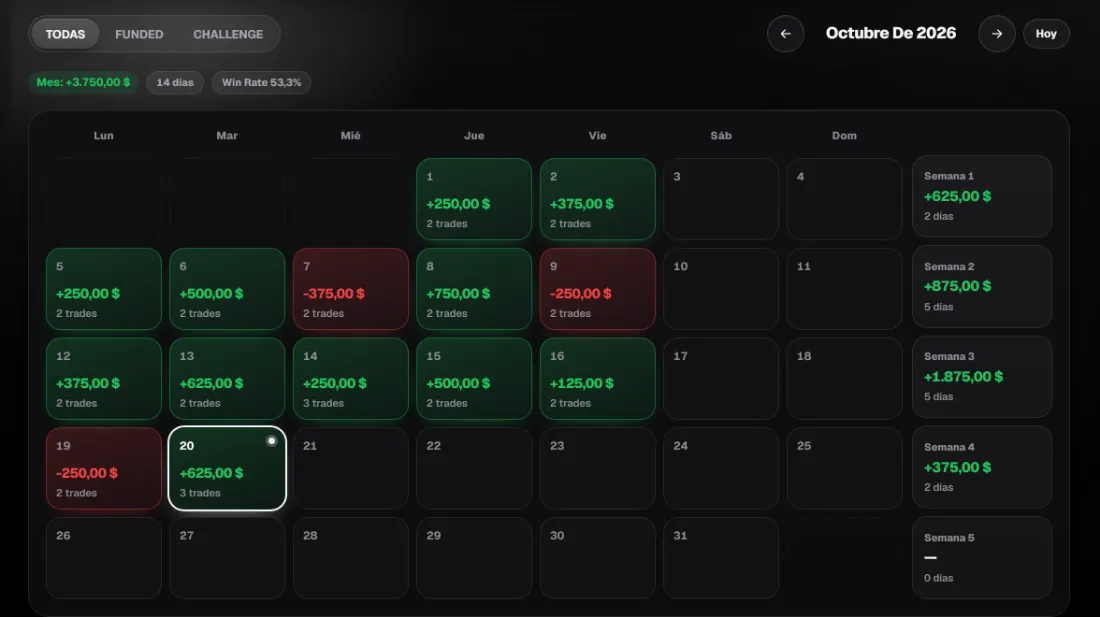
Task: Select empty day 18 cell
Action: [844, 379]
